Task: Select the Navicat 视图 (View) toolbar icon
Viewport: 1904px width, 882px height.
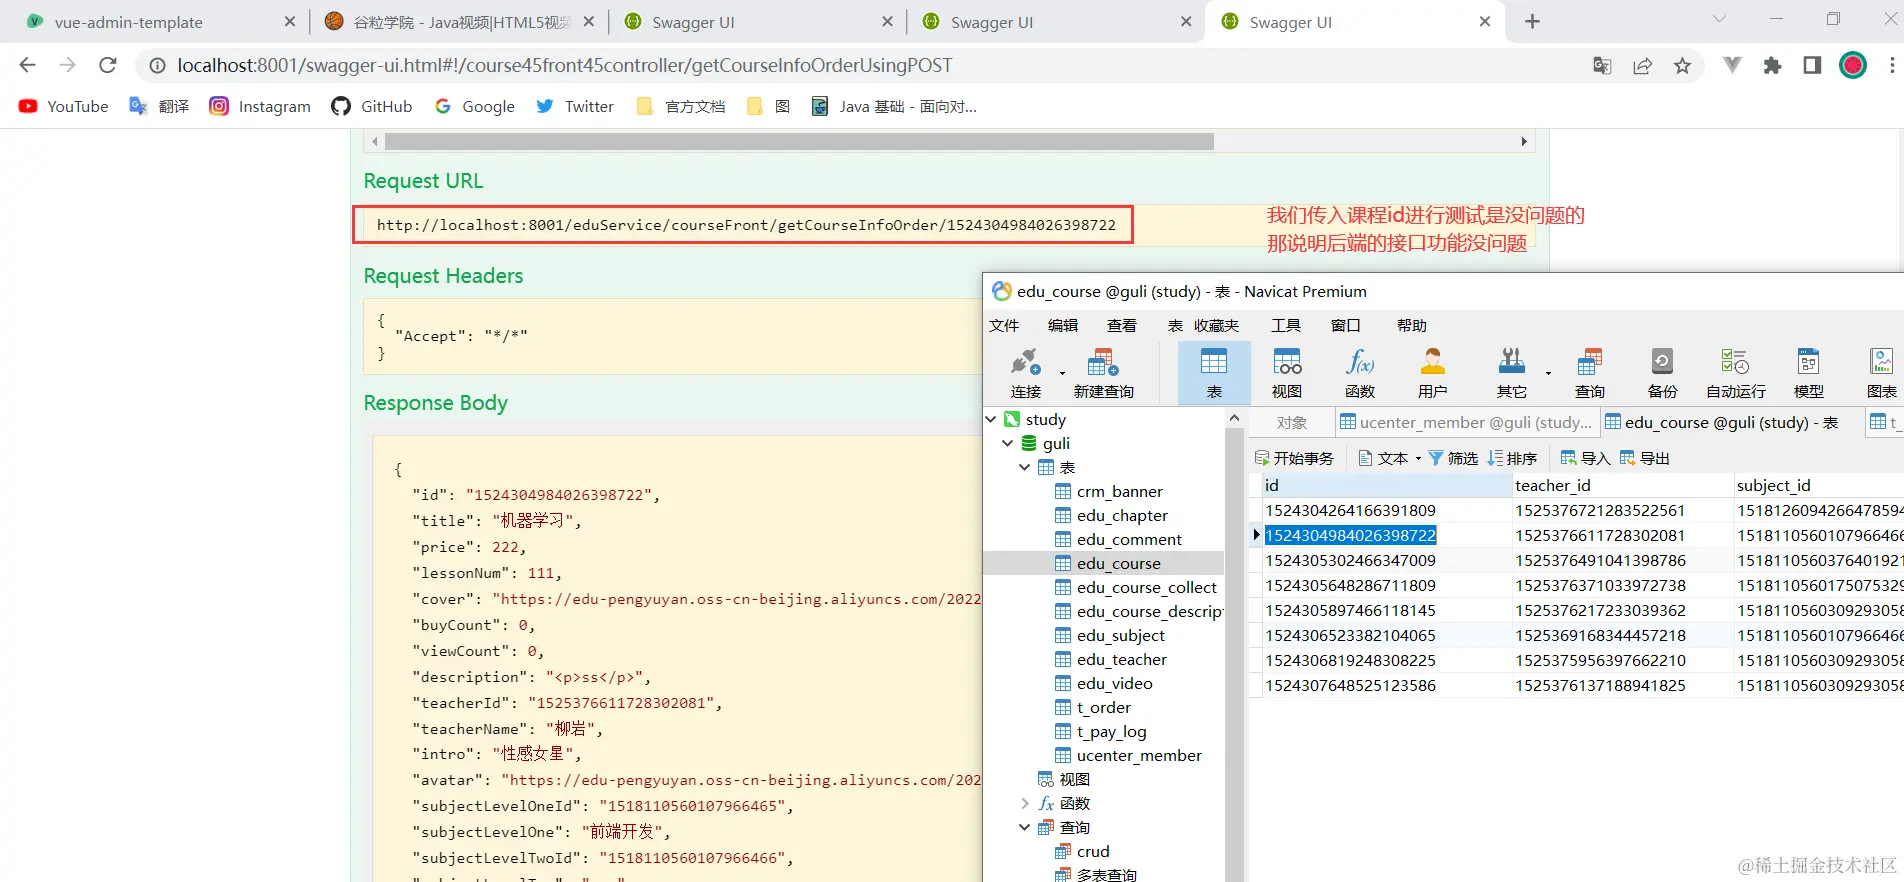Action: click(1286, 373)
